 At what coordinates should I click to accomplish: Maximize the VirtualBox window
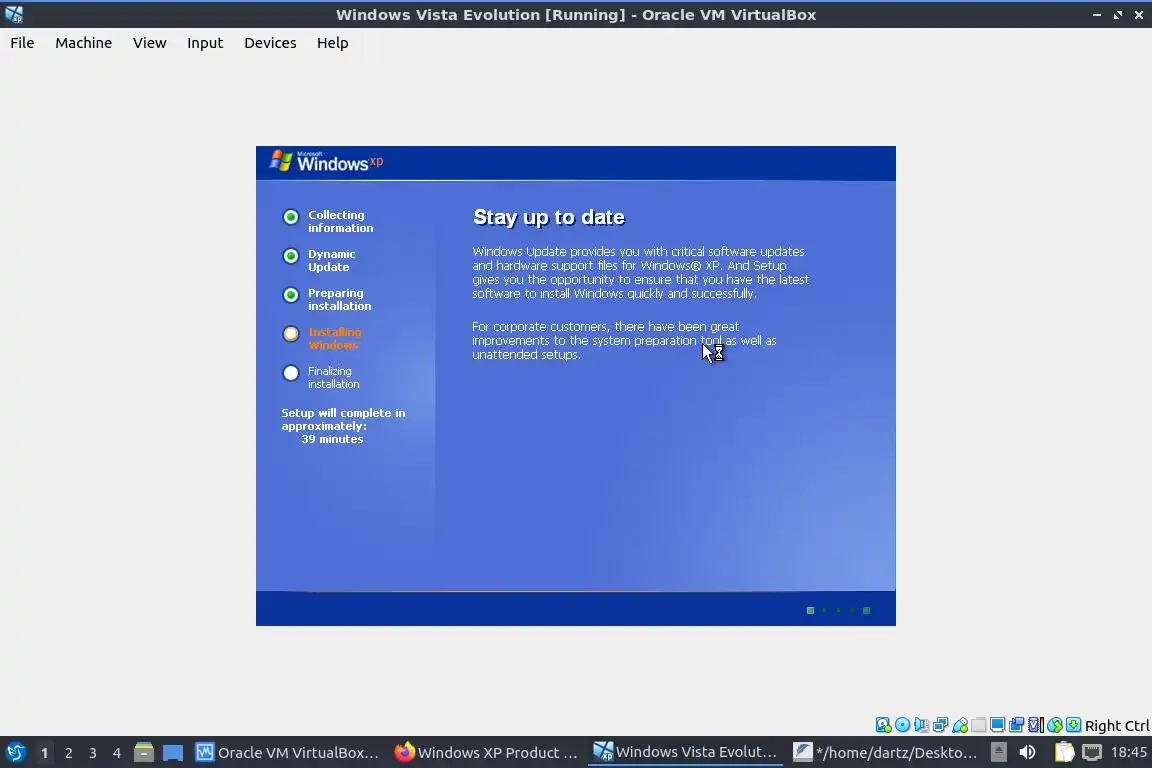1117,15
